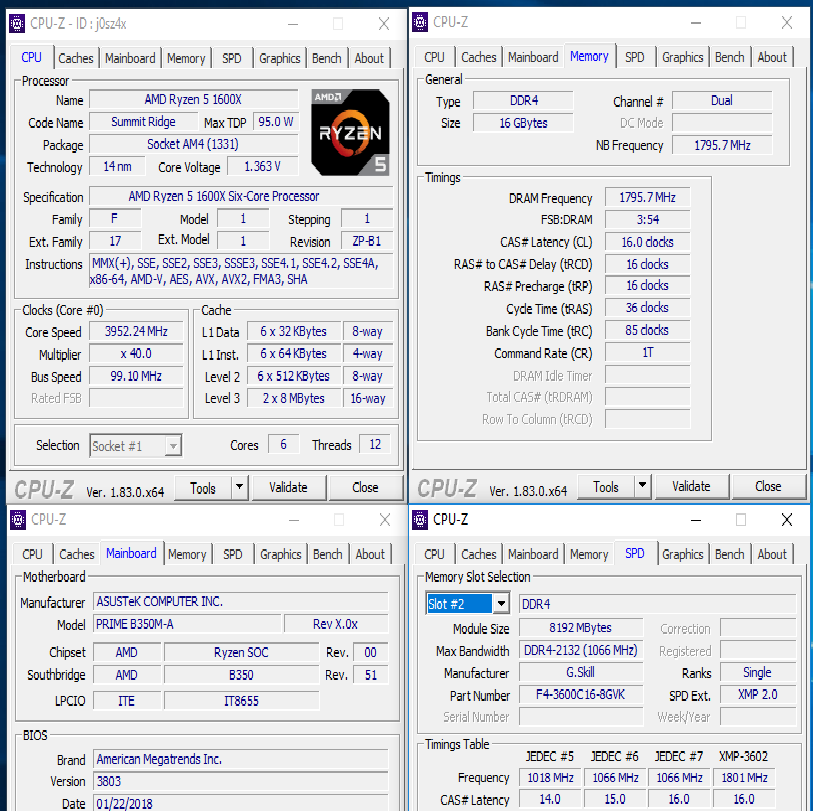Switch to Mainboard tab in the CPU window
This screenshot has width=813, height=811.
click(130, 58)
